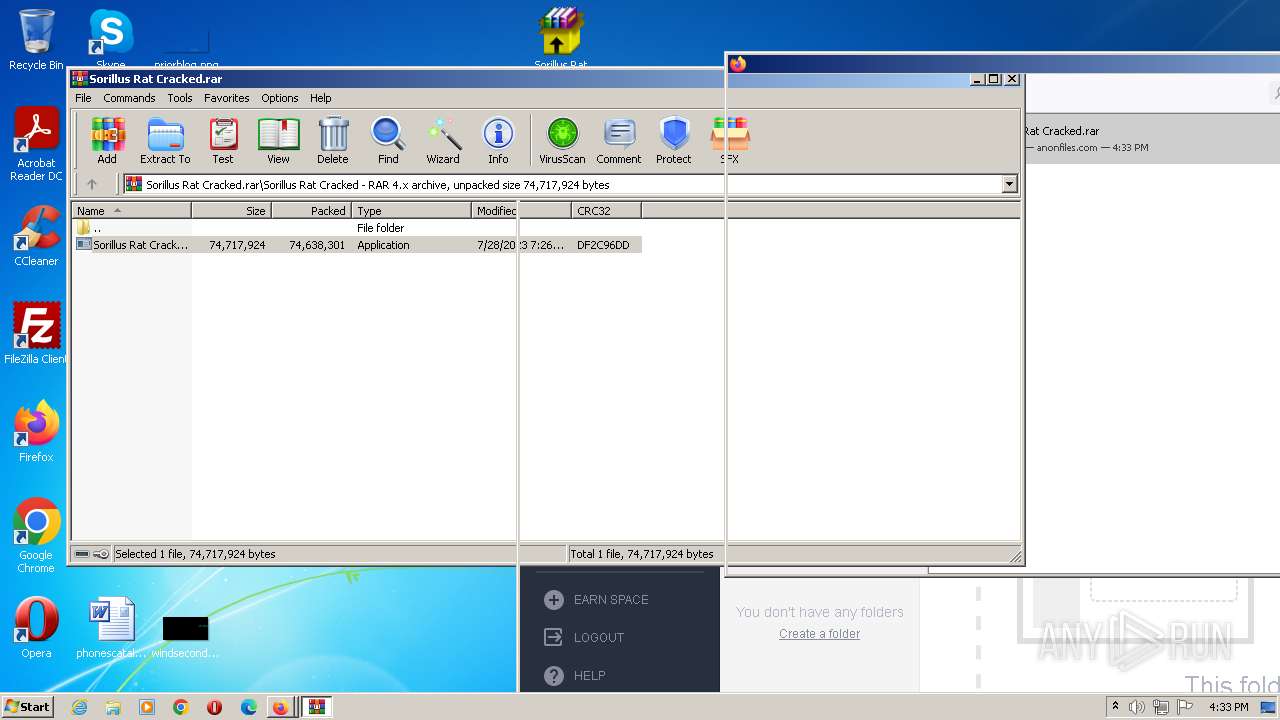Sort by the Size column header
Image resolution: width=1280 pixels, height=720 pixels.
point(231,211)
